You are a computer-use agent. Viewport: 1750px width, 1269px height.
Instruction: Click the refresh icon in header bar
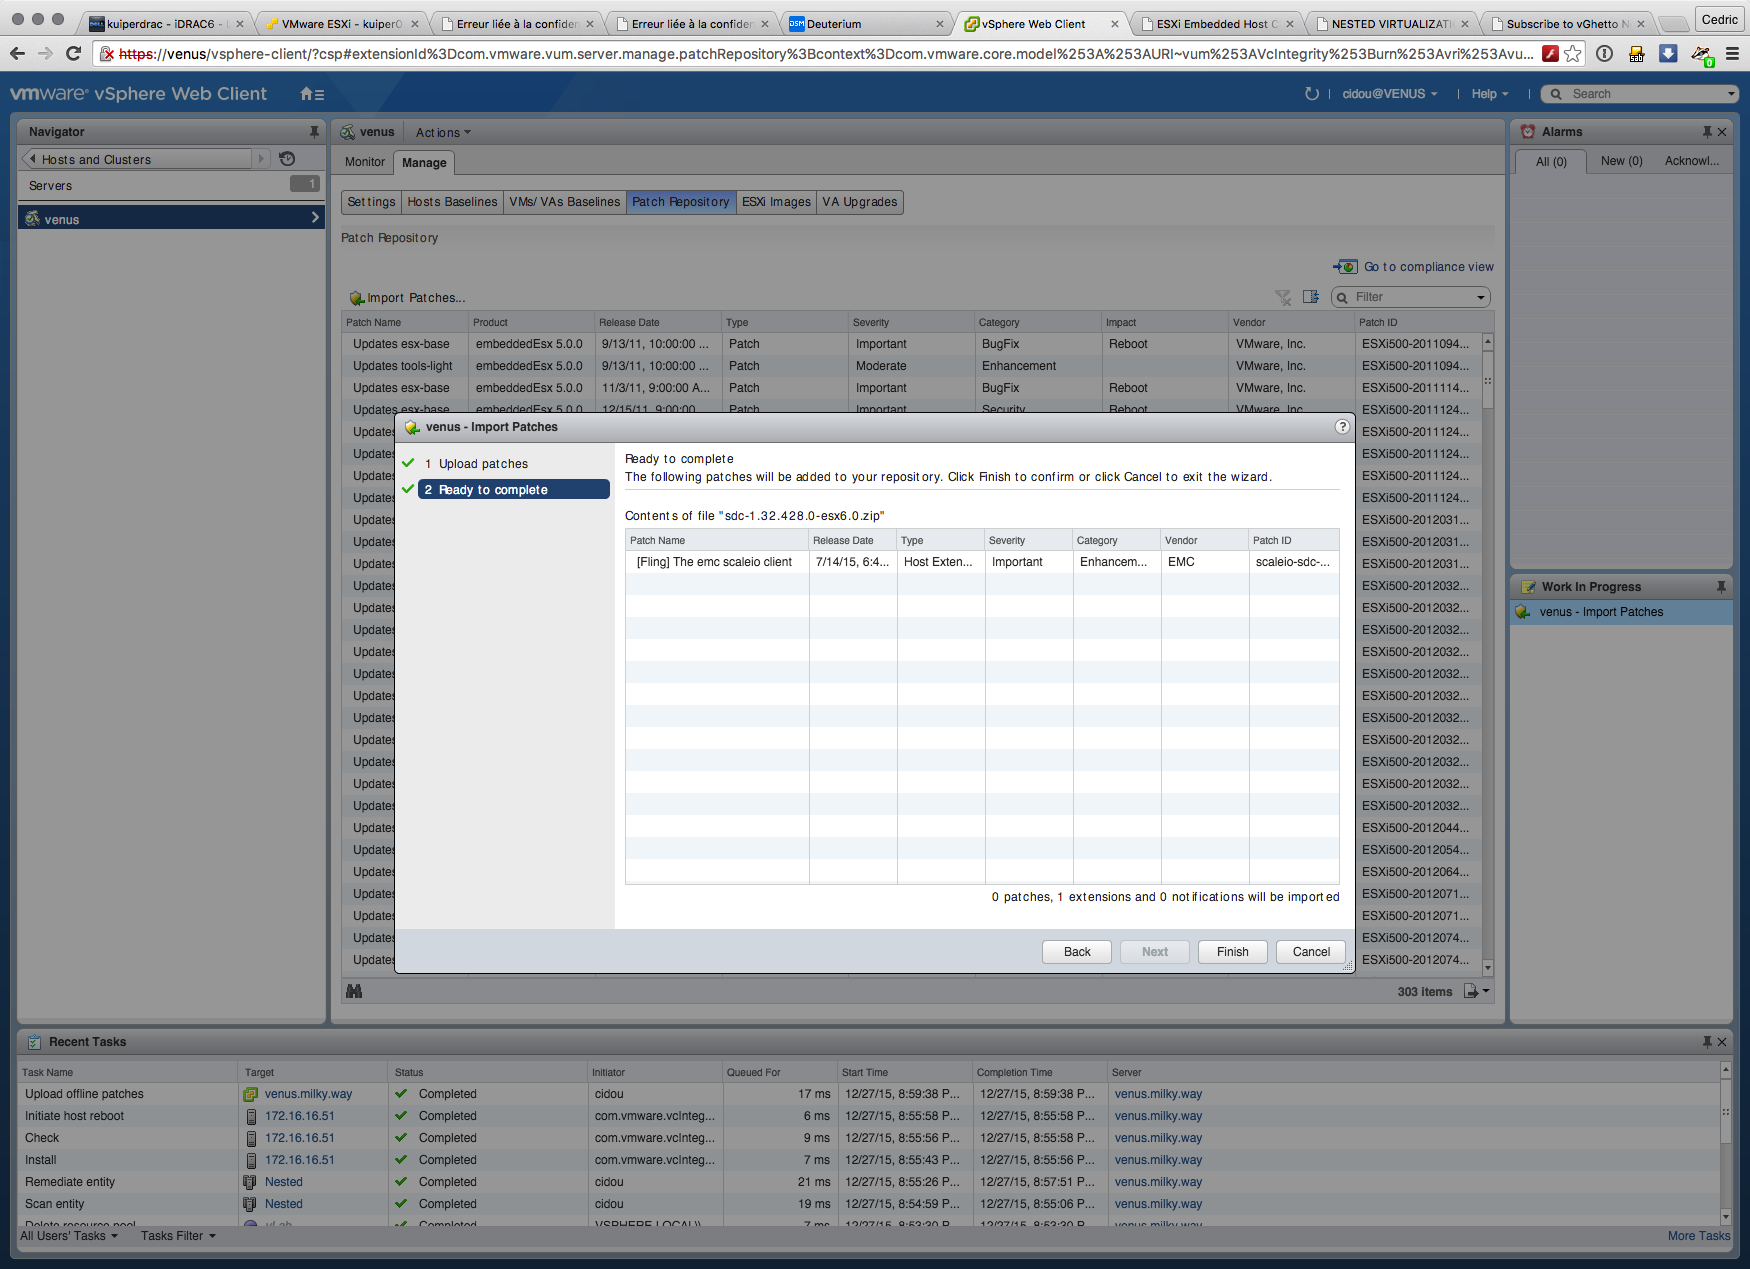[1312, 94]
